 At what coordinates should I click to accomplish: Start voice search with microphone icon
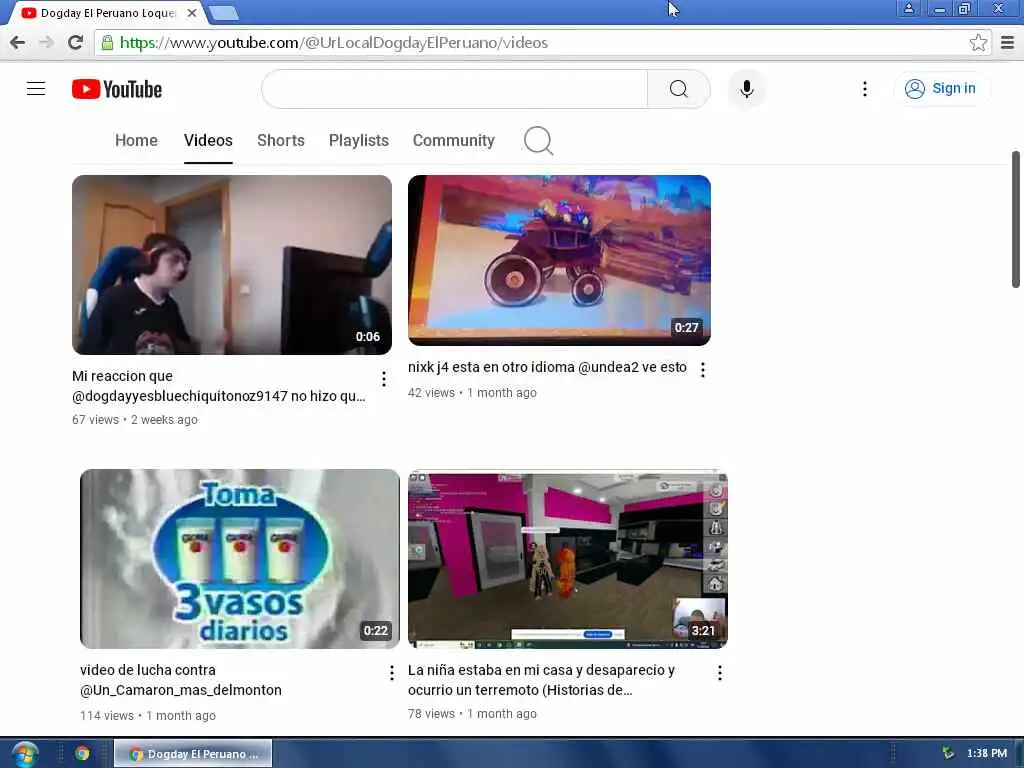click(x=746, y=89)
